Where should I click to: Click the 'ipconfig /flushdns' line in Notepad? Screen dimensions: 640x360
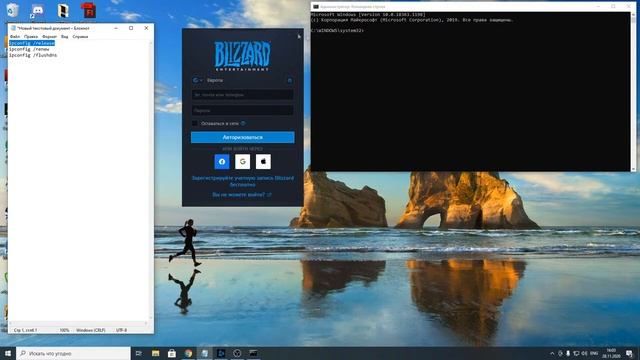click(33, 55)
